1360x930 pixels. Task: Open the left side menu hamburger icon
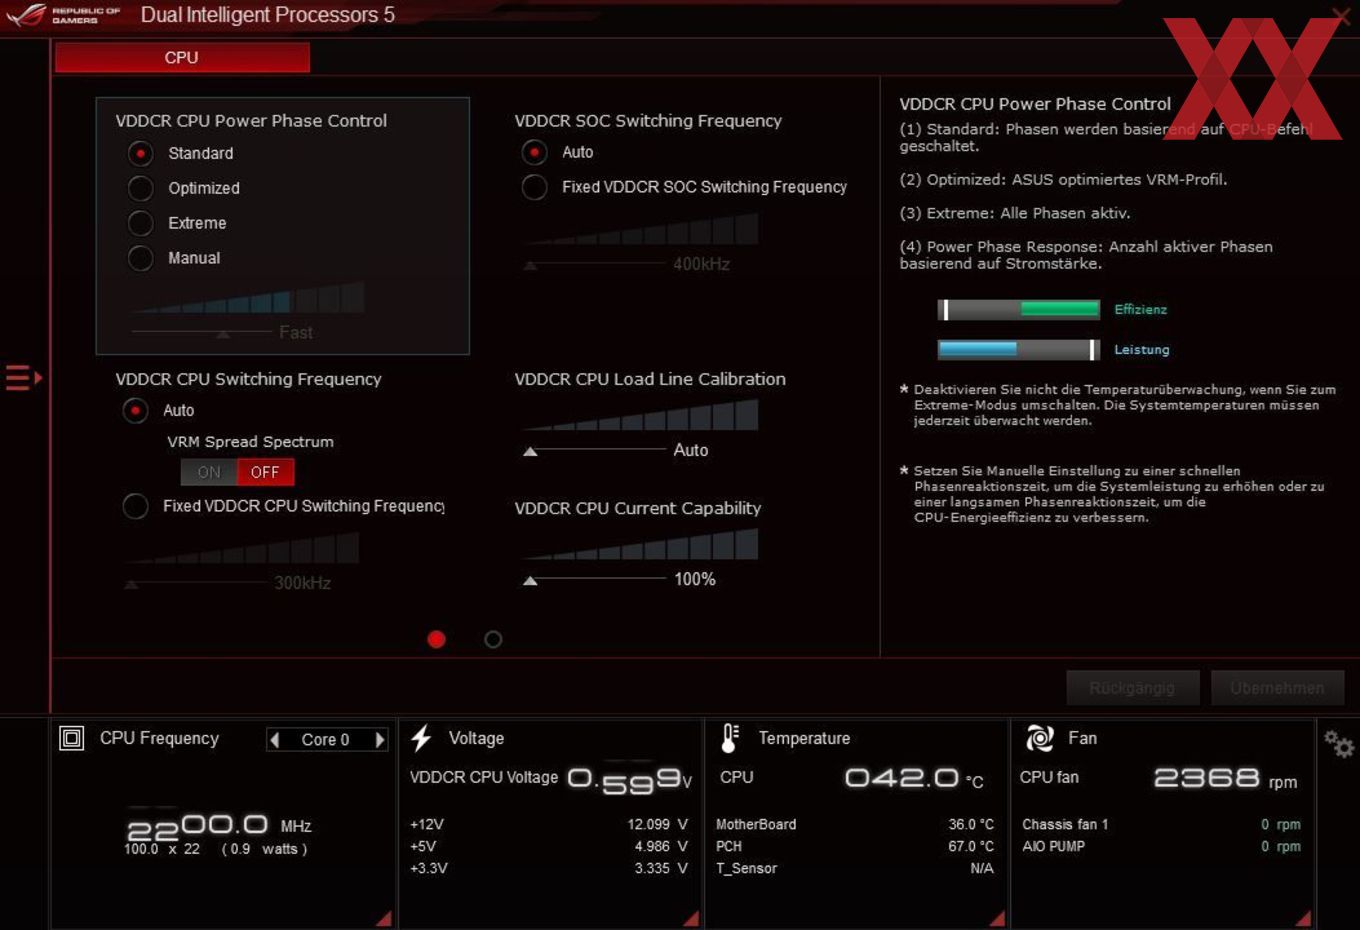click(23, 378)
